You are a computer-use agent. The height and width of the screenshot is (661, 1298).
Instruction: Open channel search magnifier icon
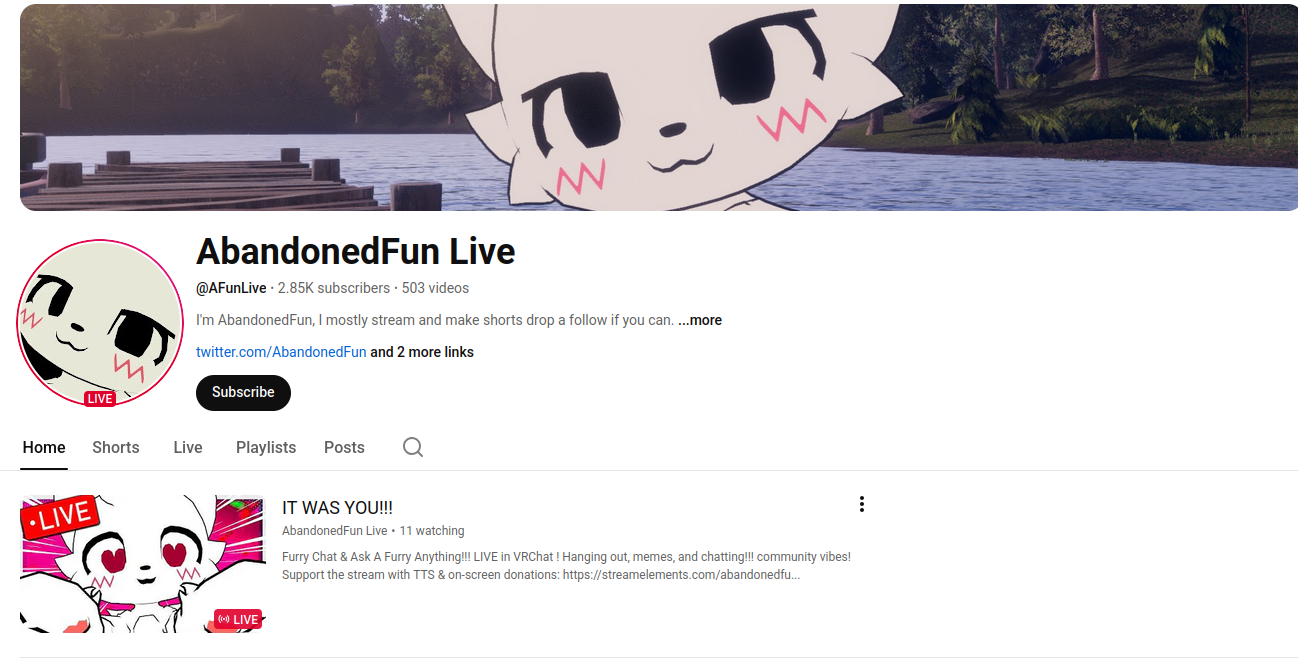[x=413, y=447]
